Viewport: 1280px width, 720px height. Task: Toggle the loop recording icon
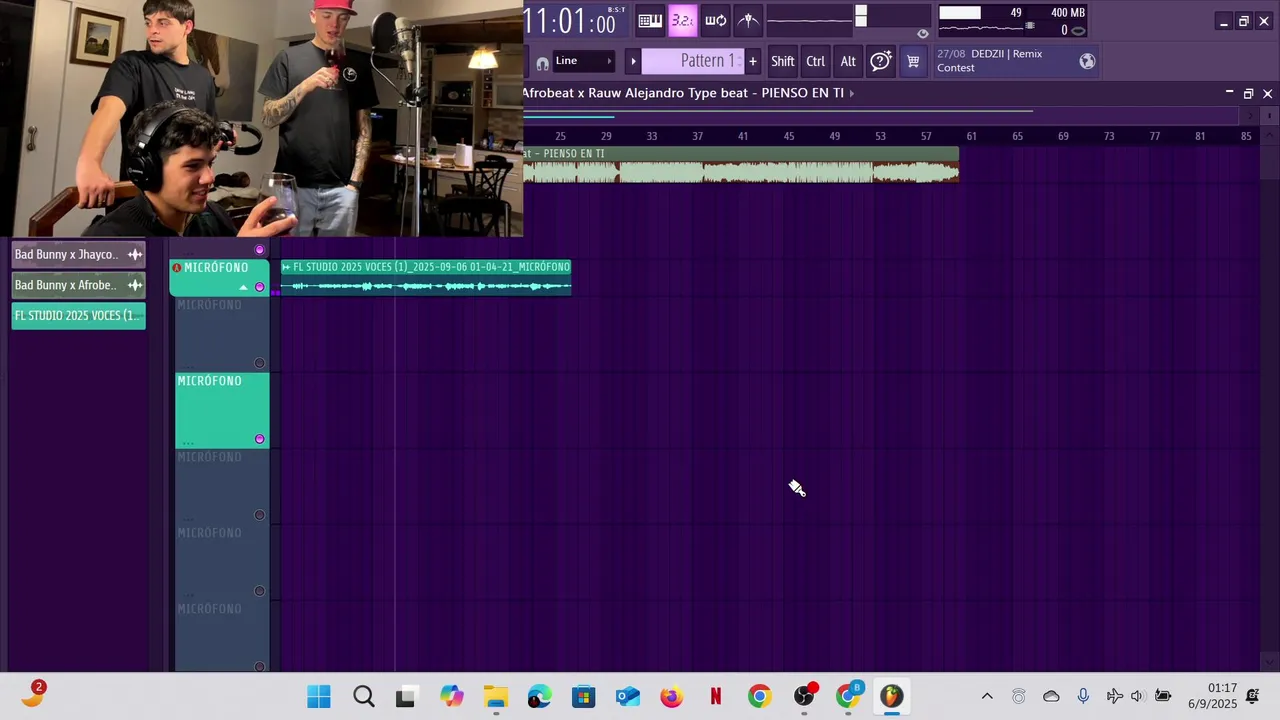click(715, 20)
